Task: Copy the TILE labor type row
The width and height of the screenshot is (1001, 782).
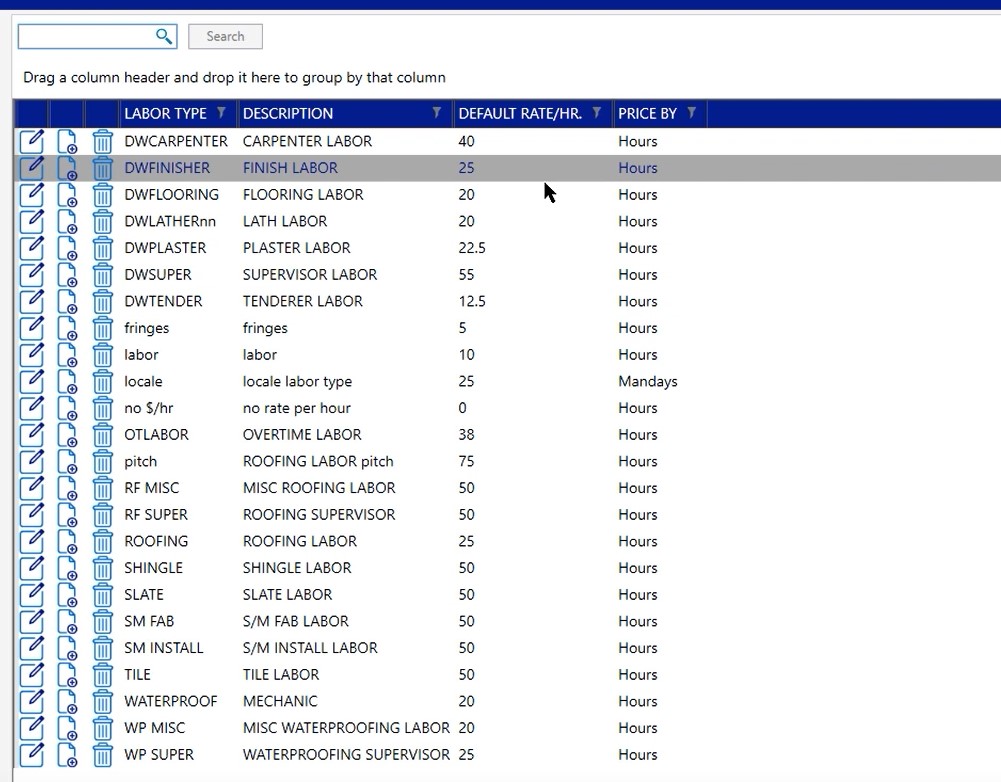Action: click(67, 675)
